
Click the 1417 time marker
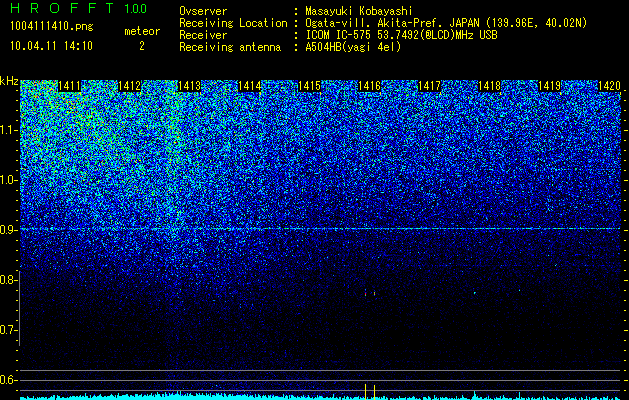click(x=429, y=86)
